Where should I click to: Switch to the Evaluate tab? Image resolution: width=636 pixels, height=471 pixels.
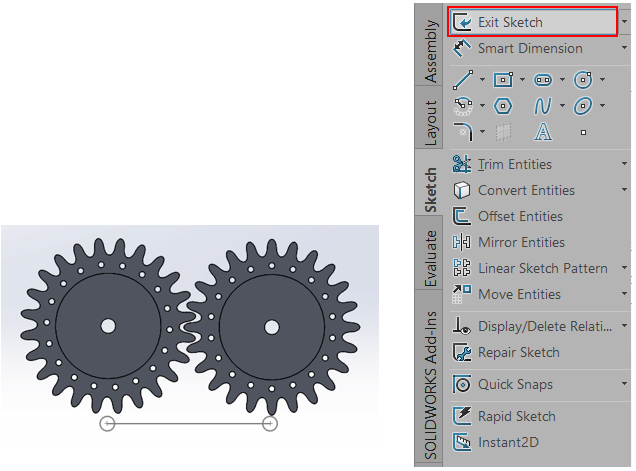point(429,252)
